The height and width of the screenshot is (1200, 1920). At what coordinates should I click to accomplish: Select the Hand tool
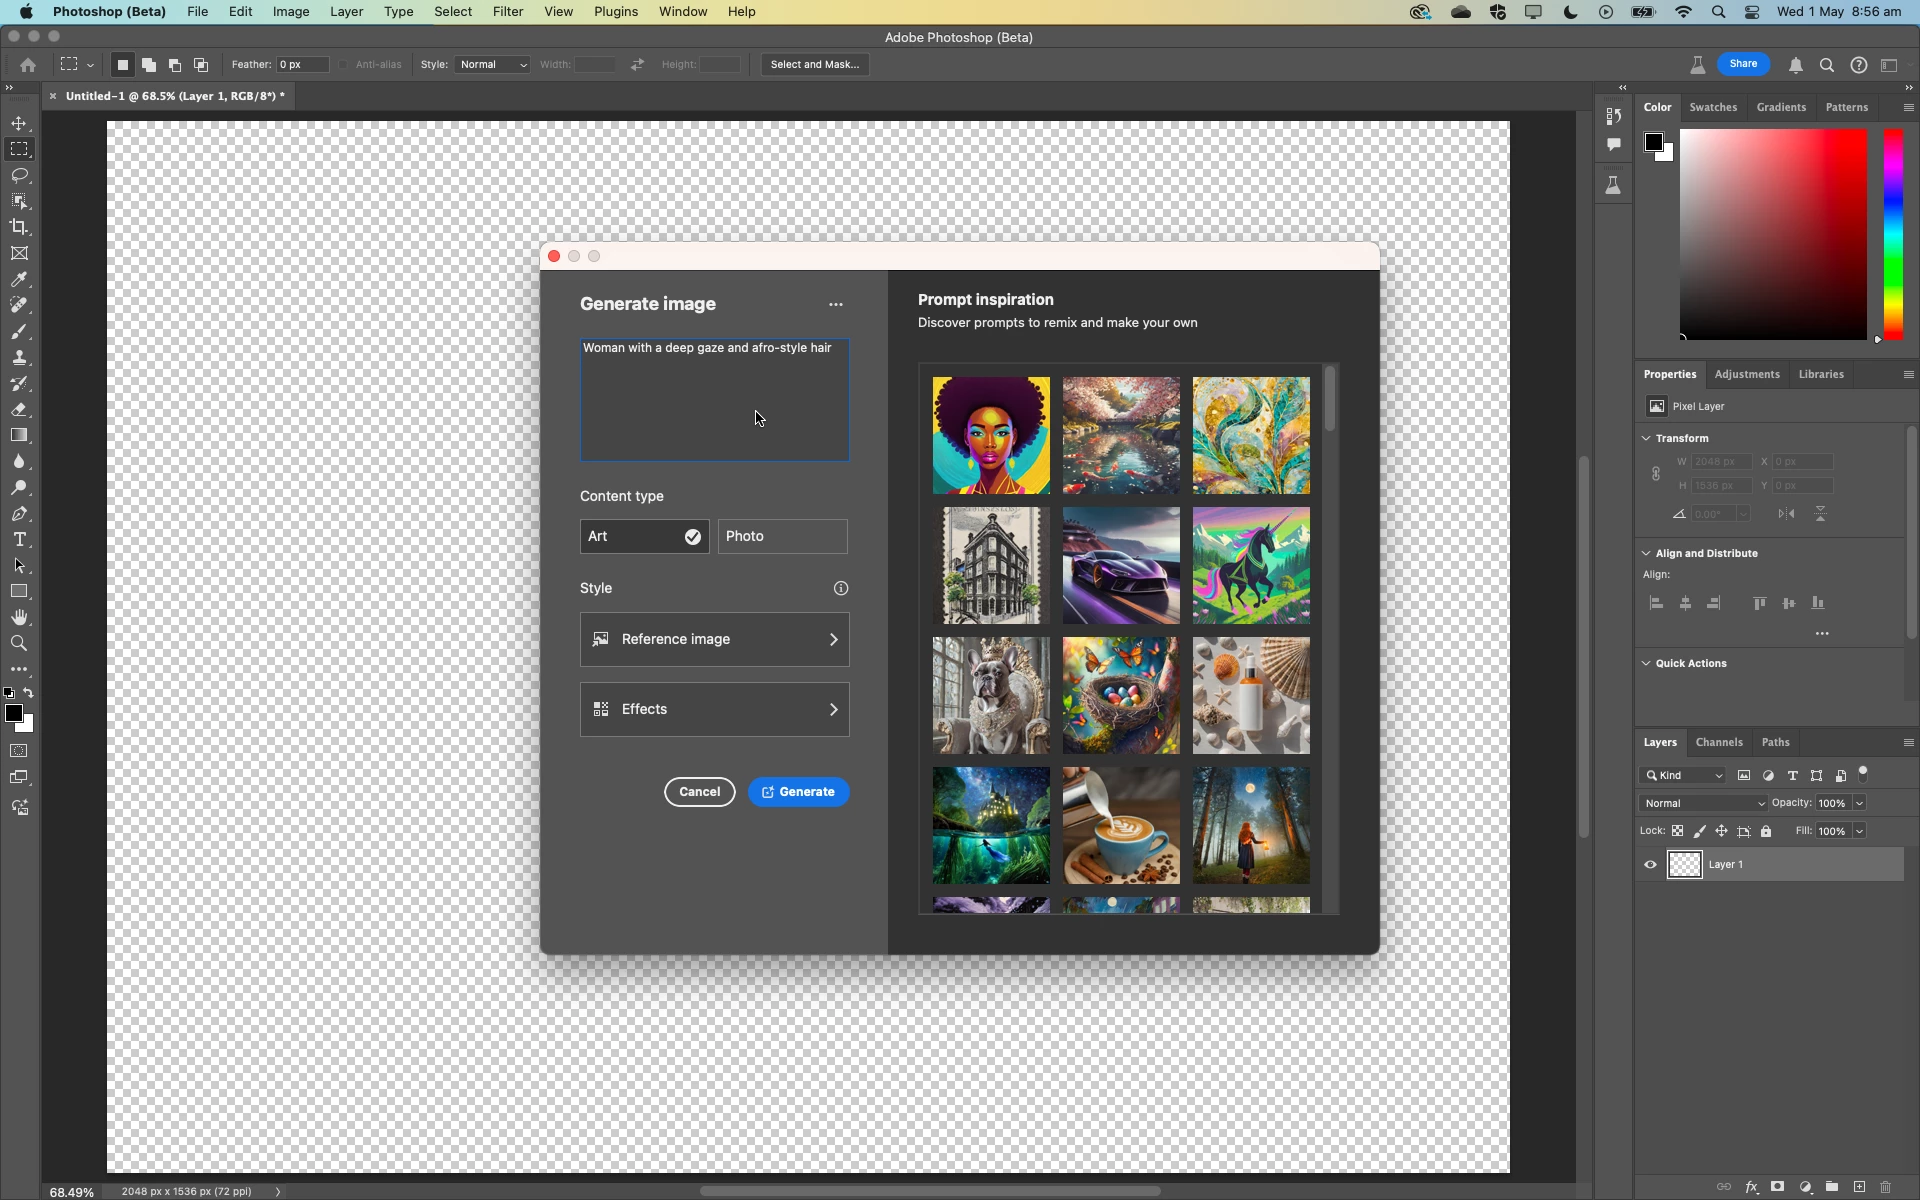[x=19, y=617]
